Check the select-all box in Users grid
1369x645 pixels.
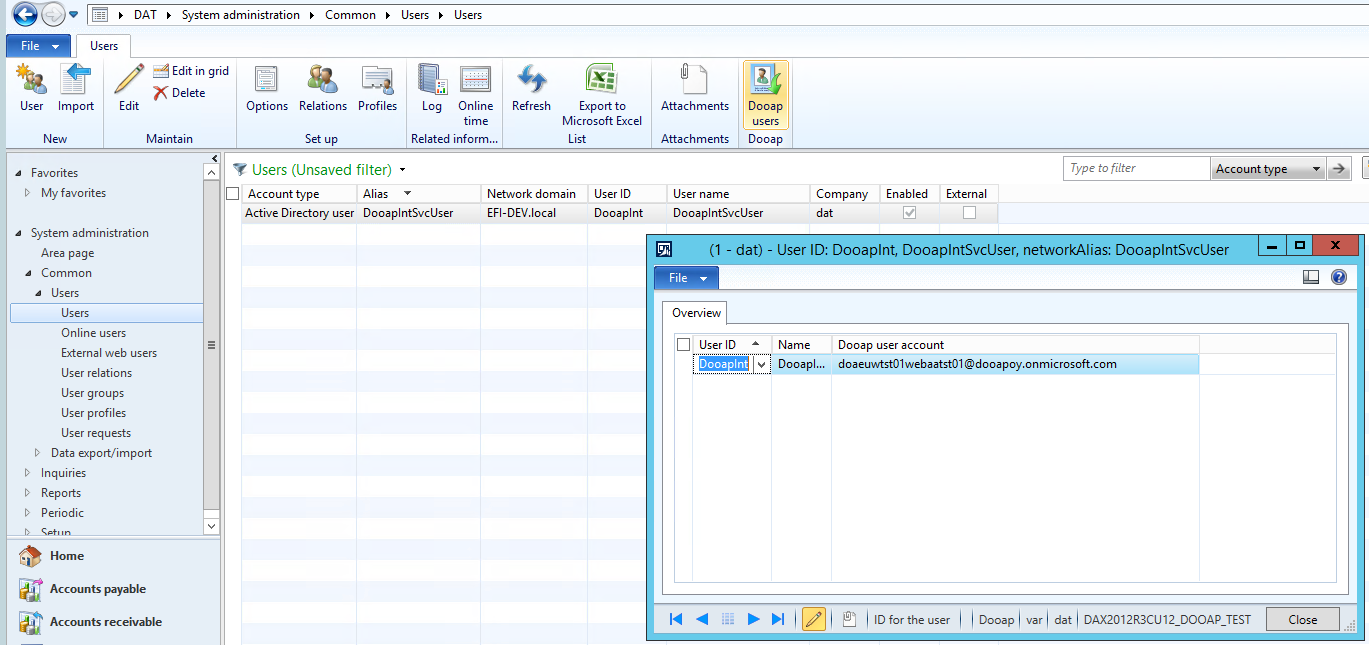point(233,194)
